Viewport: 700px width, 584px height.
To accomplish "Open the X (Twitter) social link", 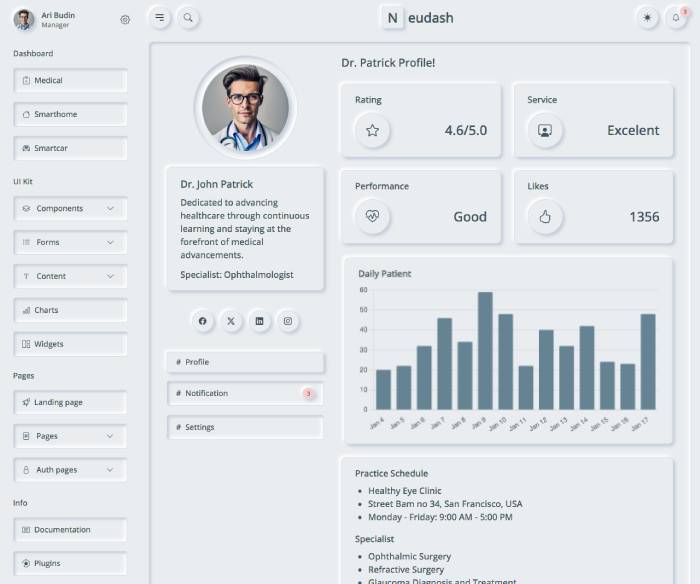I will [231, 321].
